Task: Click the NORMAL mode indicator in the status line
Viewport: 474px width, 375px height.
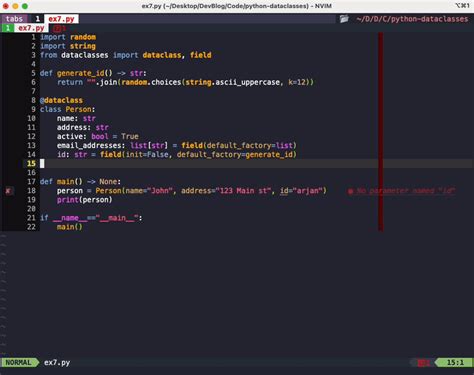Action: (x=18, y=363)
